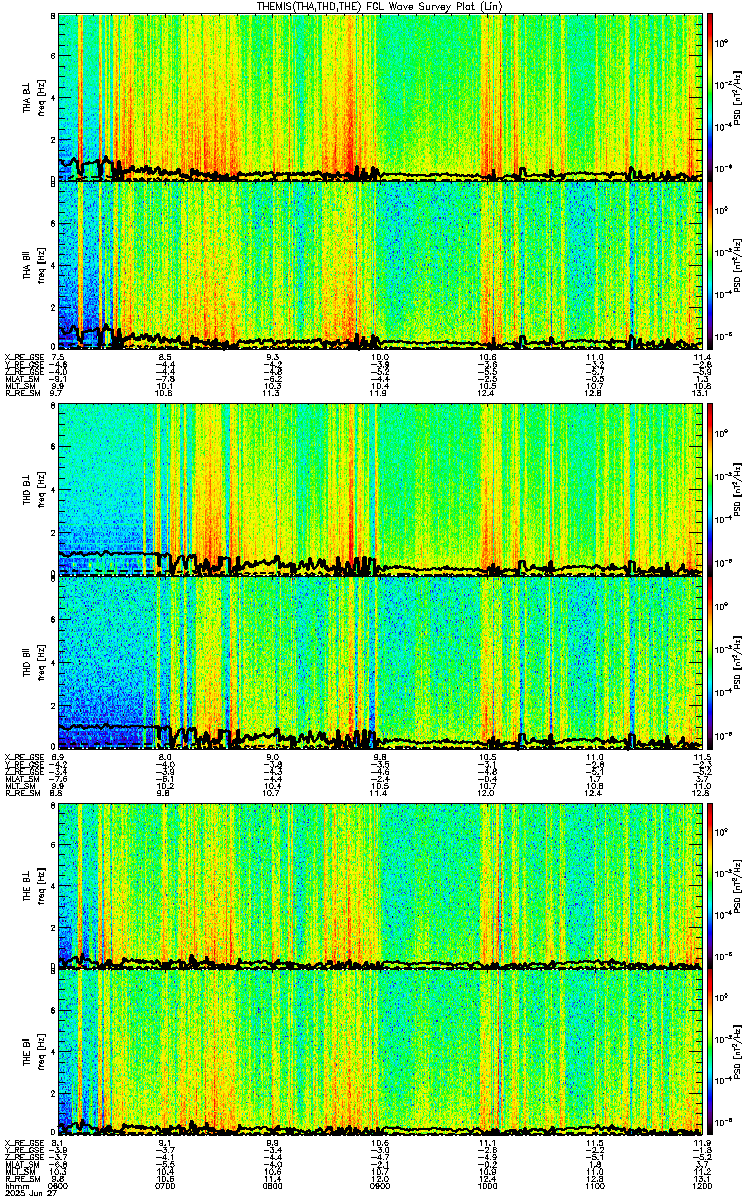Click the PSD [nT²/Hz] label of THA B⊥ panel
Viewport: 750px width, 1200px height.
click(x=739, y=97)
